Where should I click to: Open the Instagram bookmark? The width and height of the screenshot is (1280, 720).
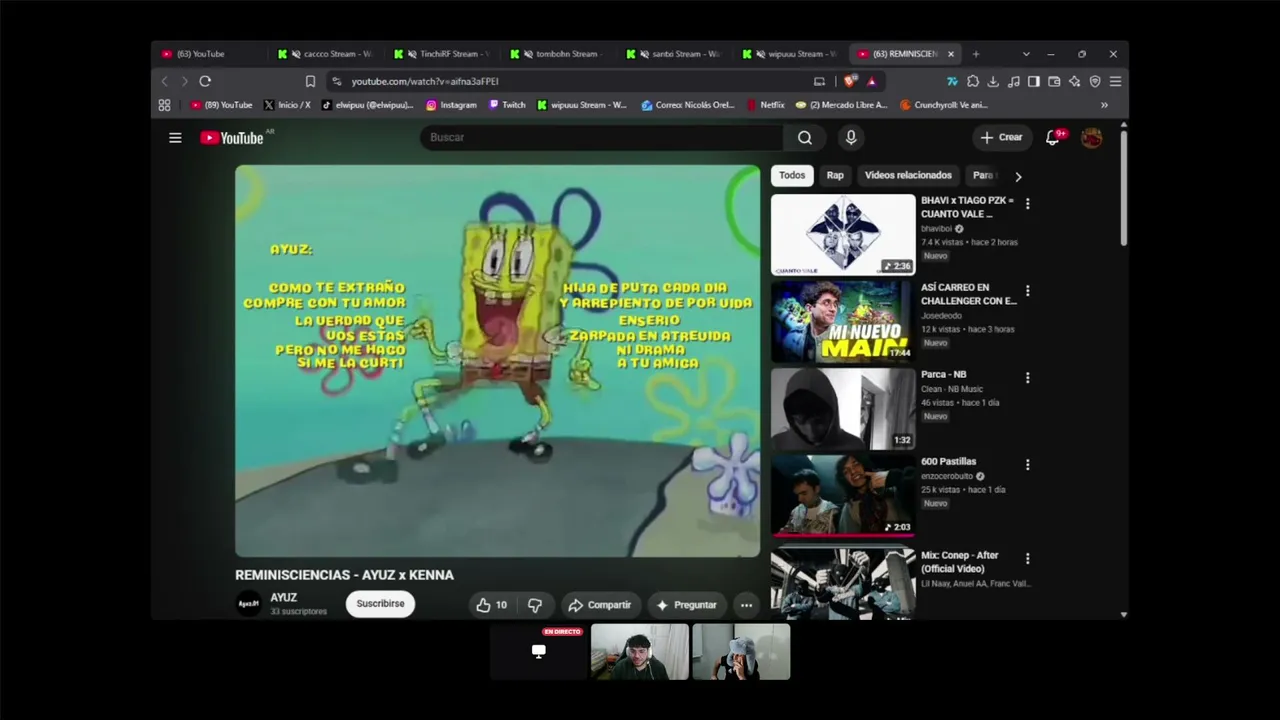click(452, 105)
